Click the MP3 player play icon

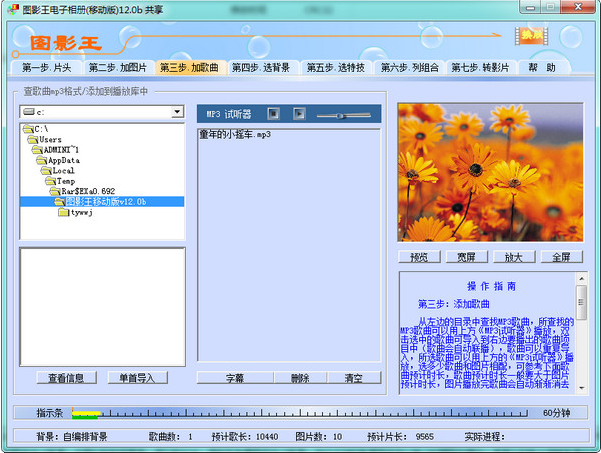[299, 114]
